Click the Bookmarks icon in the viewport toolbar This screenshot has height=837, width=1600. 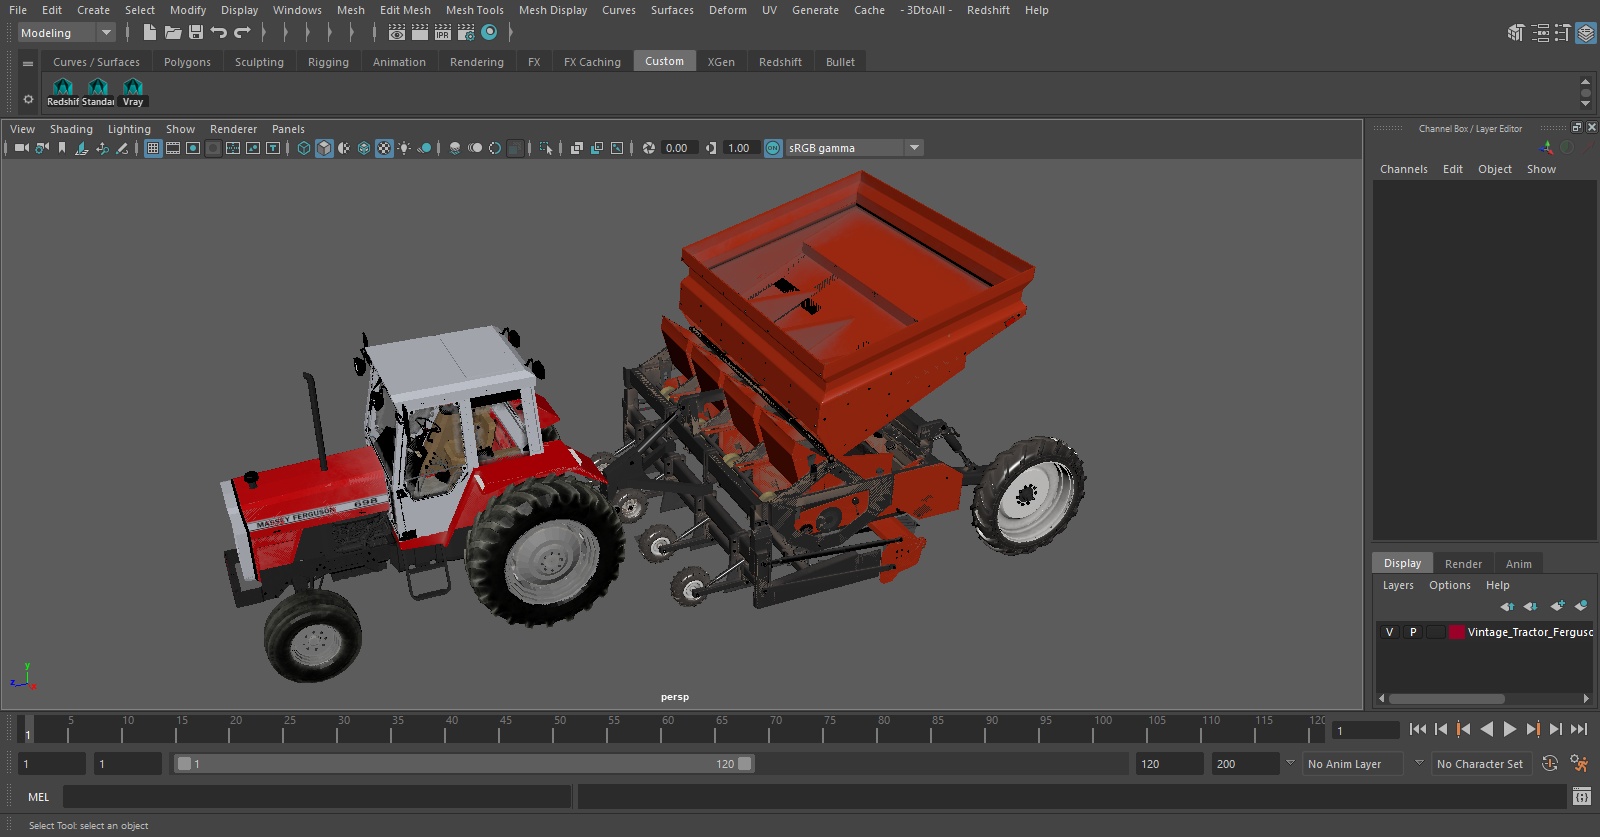click(62, 148)
